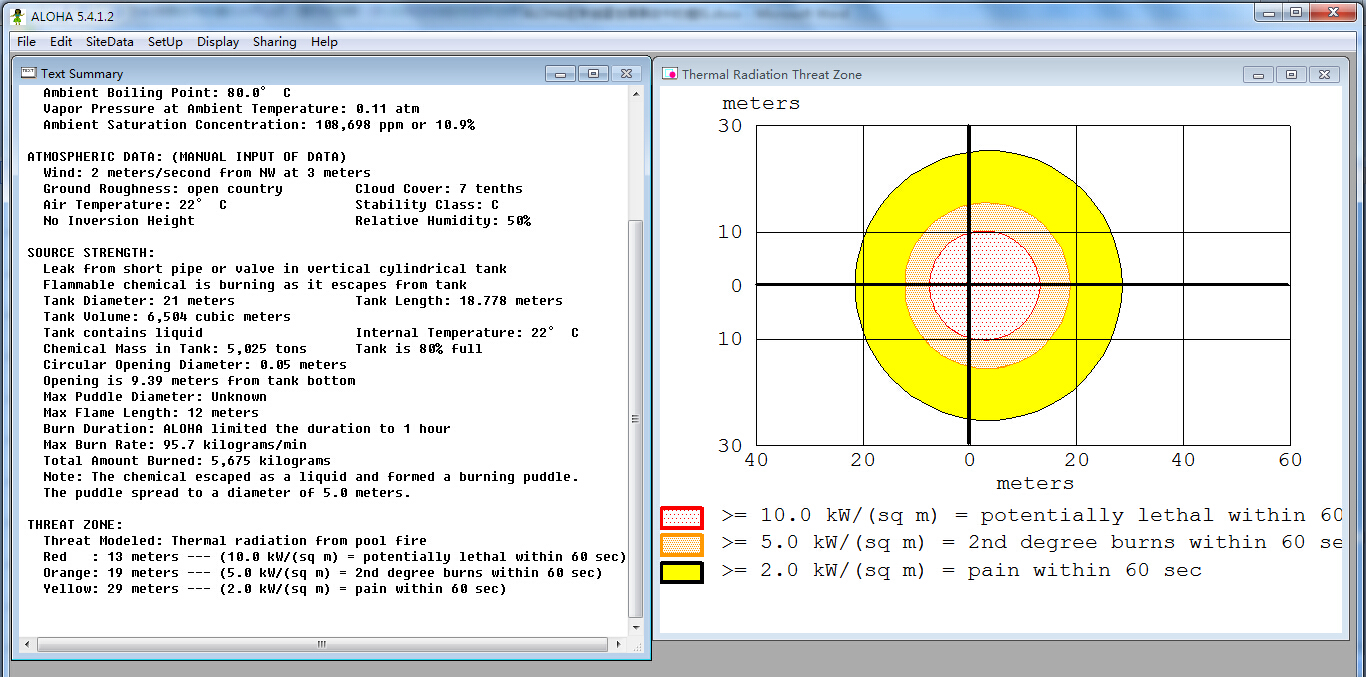Image resolution: width=1366 pixels, height=677 pixels.
Task: Click the orange 5.0 kW legend swatch
Action: tap(682, 544)
